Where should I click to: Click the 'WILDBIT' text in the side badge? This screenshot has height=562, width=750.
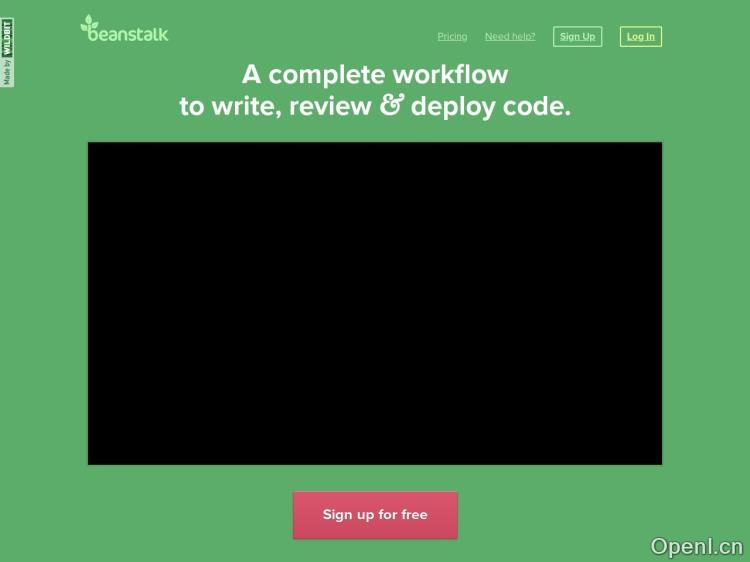8,38
